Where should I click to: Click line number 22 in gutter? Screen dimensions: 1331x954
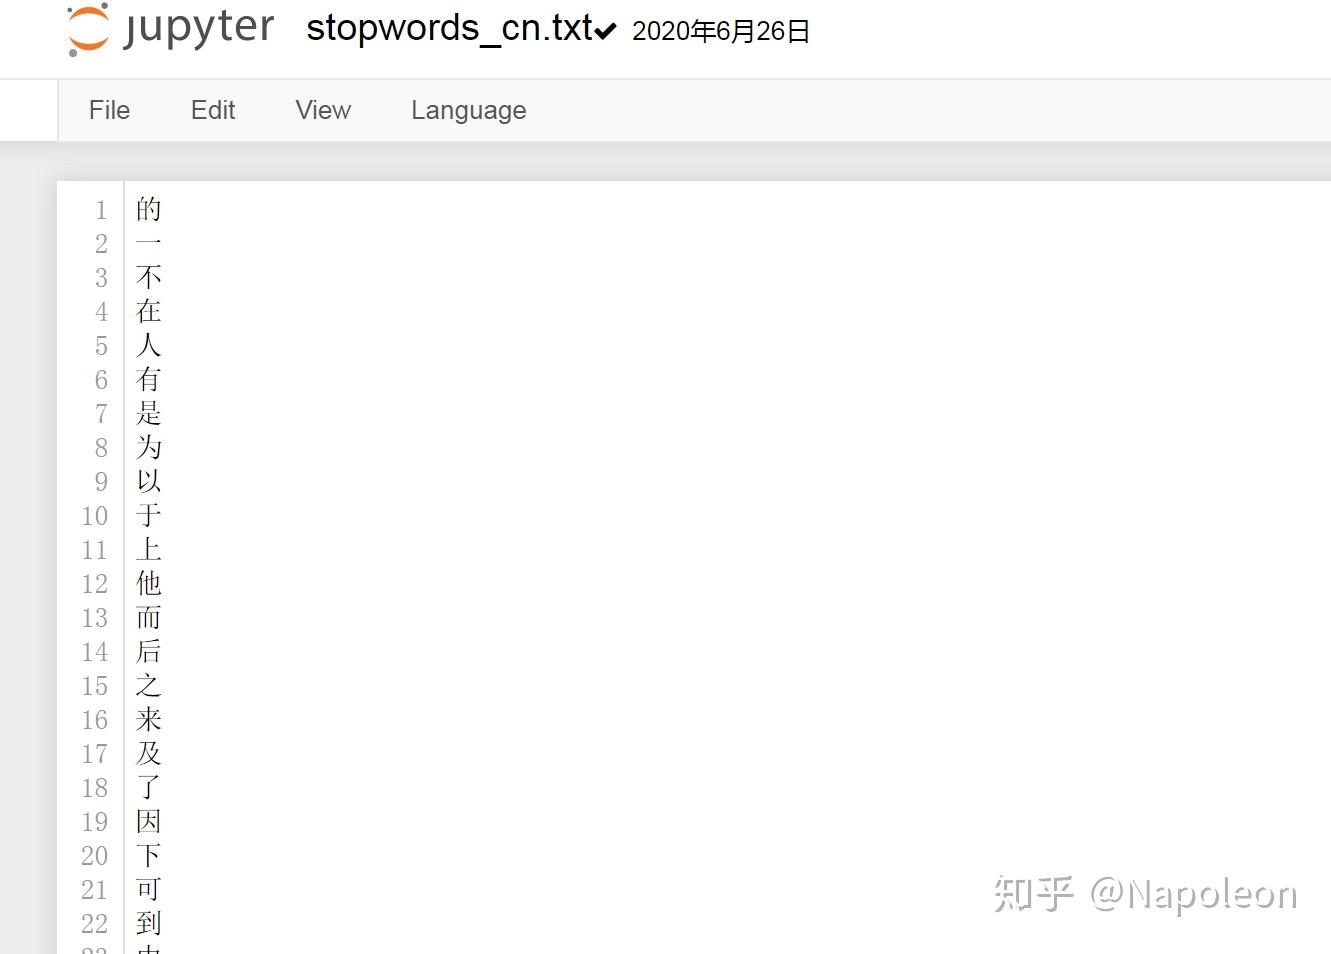coord(95,924)
